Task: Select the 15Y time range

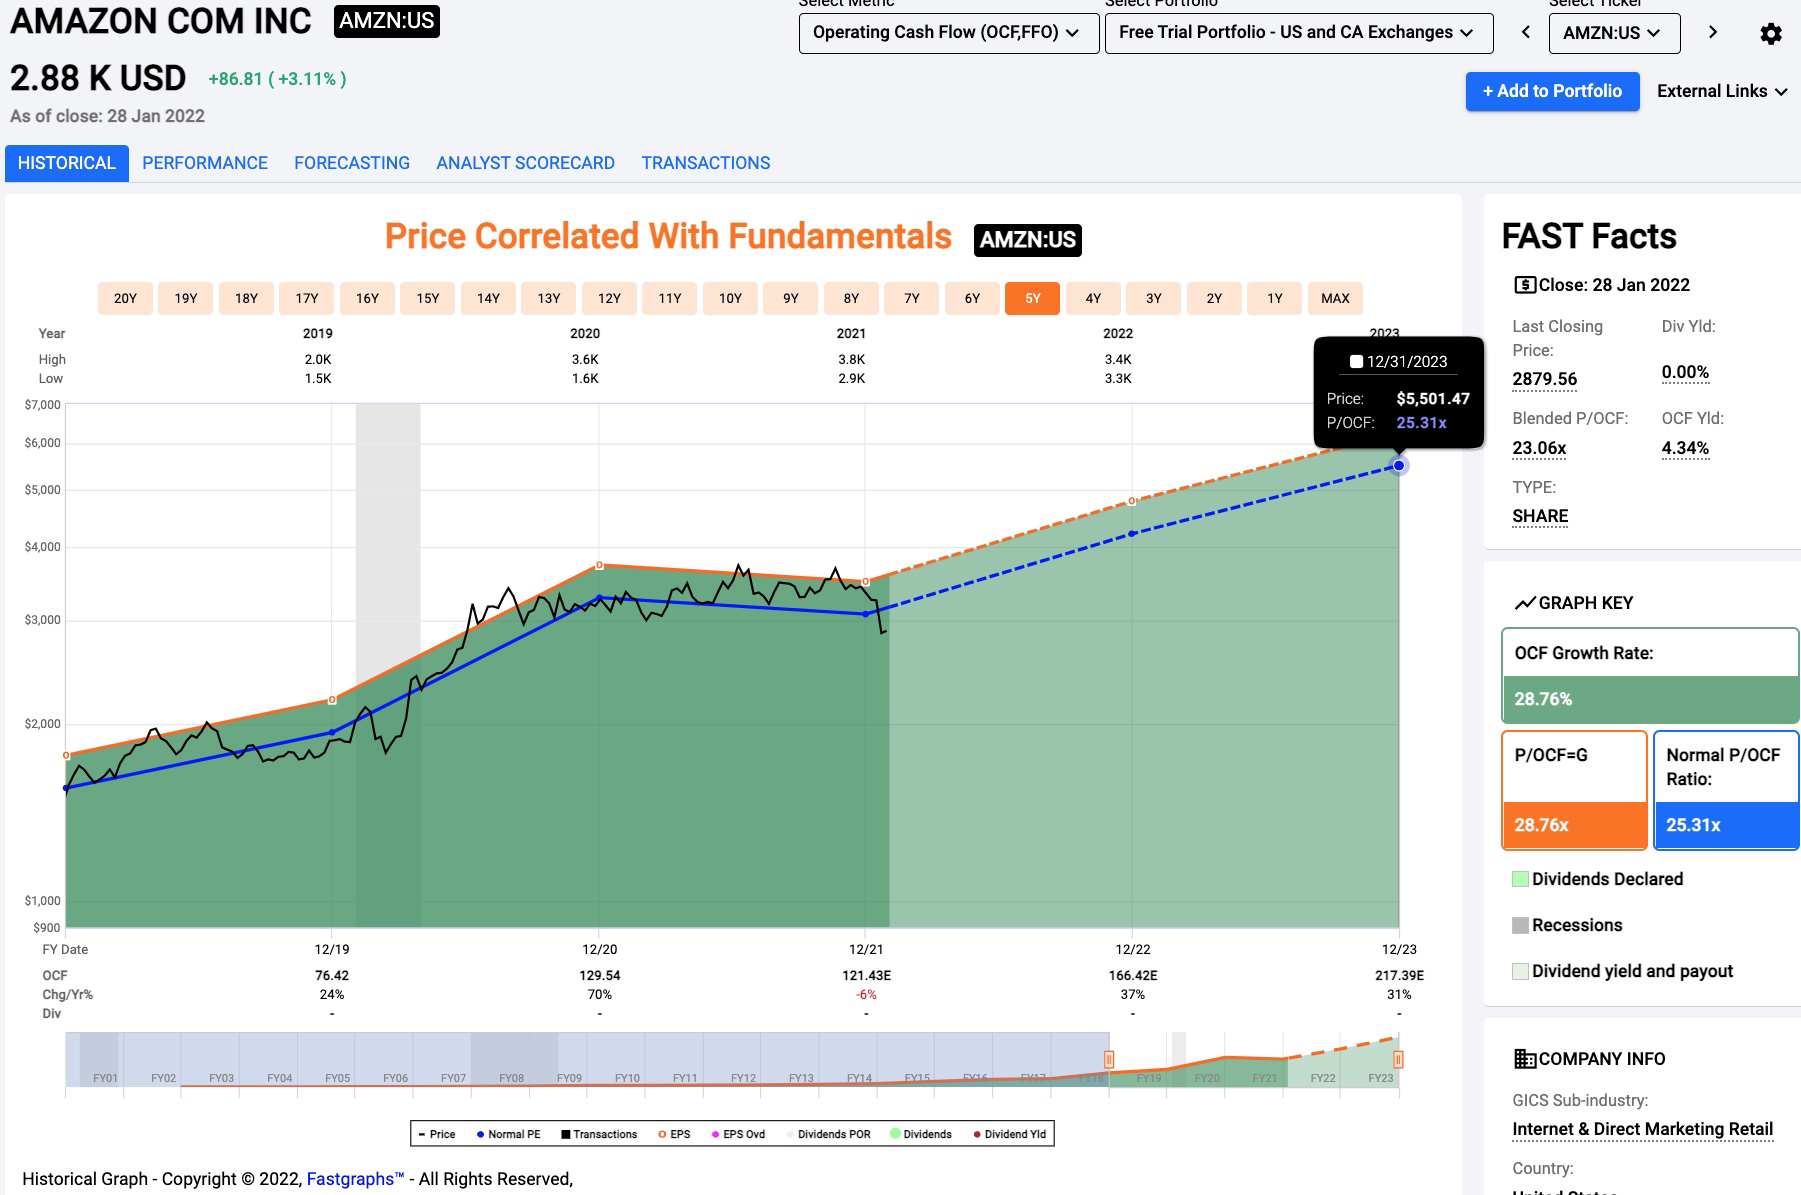Action: (x=428, y=298)
